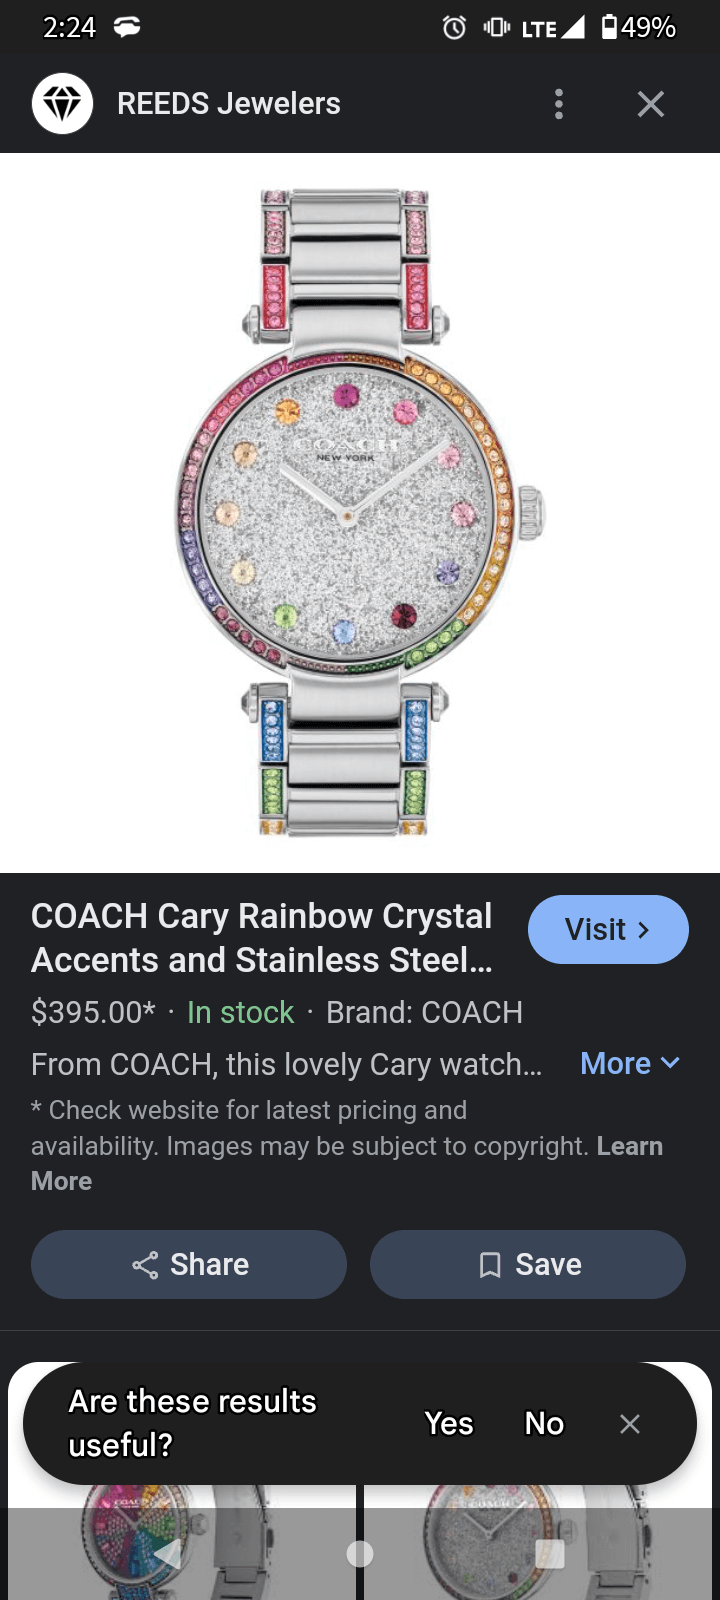Open the three-dot overflow menu
The height and width of the screenshot is (1600, 720).
559,104
